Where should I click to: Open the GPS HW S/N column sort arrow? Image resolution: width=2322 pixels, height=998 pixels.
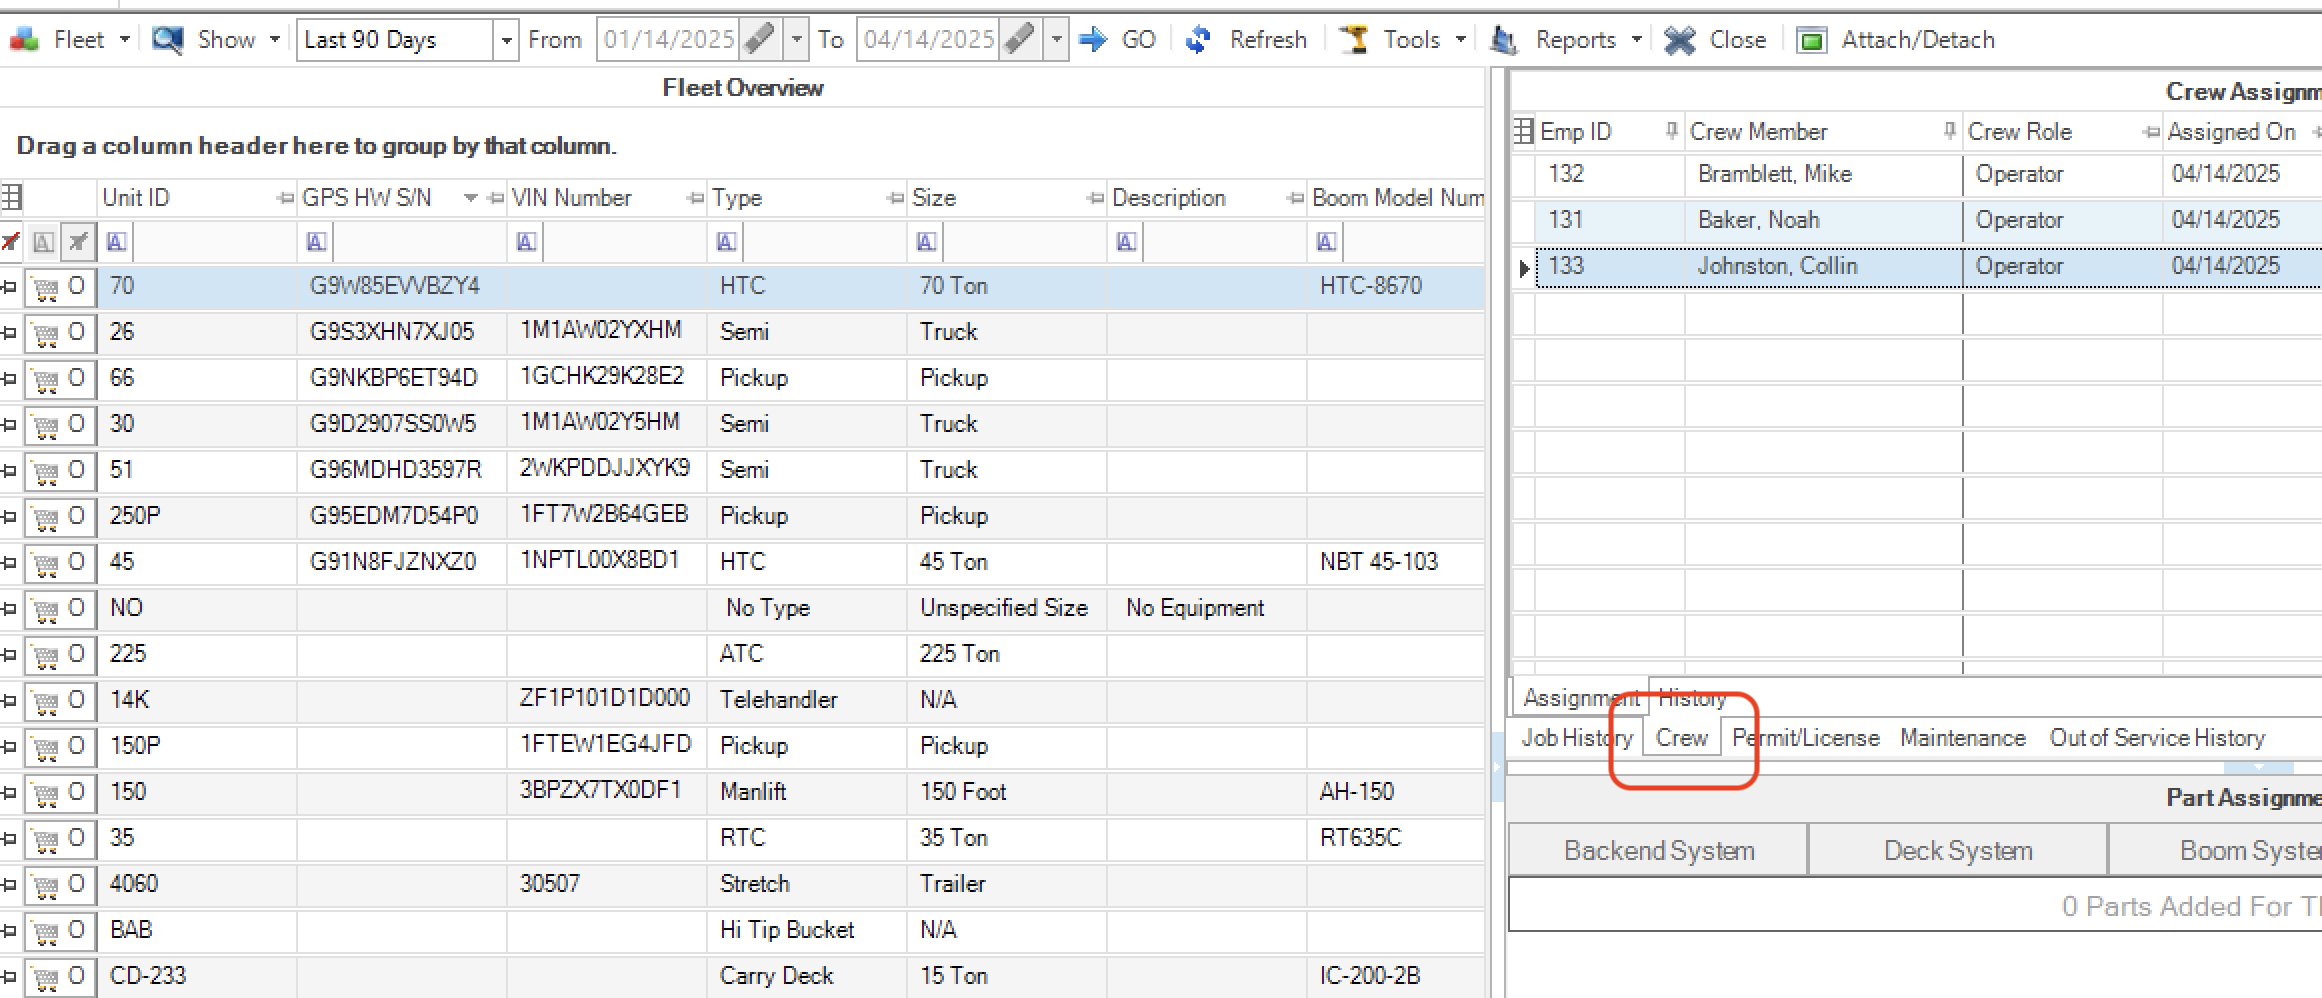click(x=471, y=198)
